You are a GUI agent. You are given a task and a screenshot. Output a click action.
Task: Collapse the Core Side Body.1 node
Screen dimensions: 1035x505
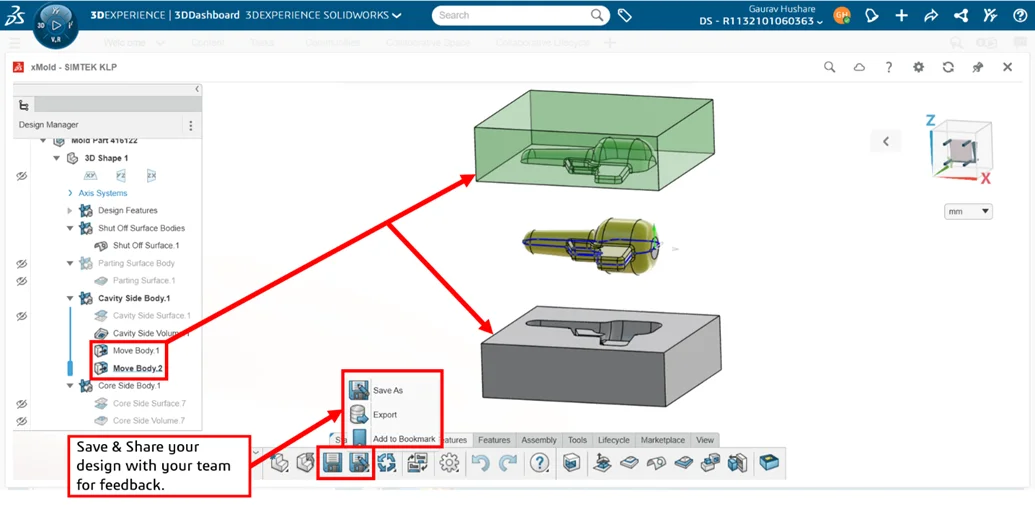pos(70,386)
